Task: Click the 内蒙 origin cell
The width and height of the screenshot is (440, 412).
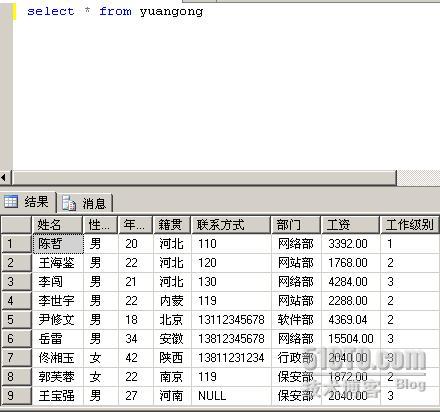Action: point(172,301)
